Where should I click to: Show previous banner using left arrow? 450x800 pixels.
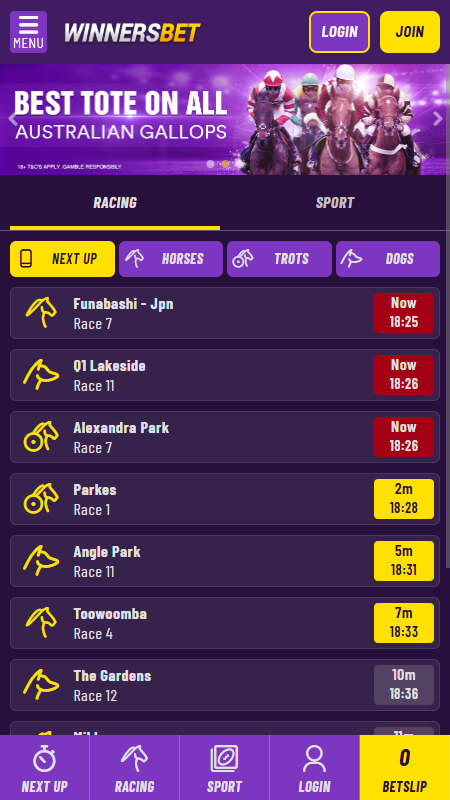tap(13, 119)
